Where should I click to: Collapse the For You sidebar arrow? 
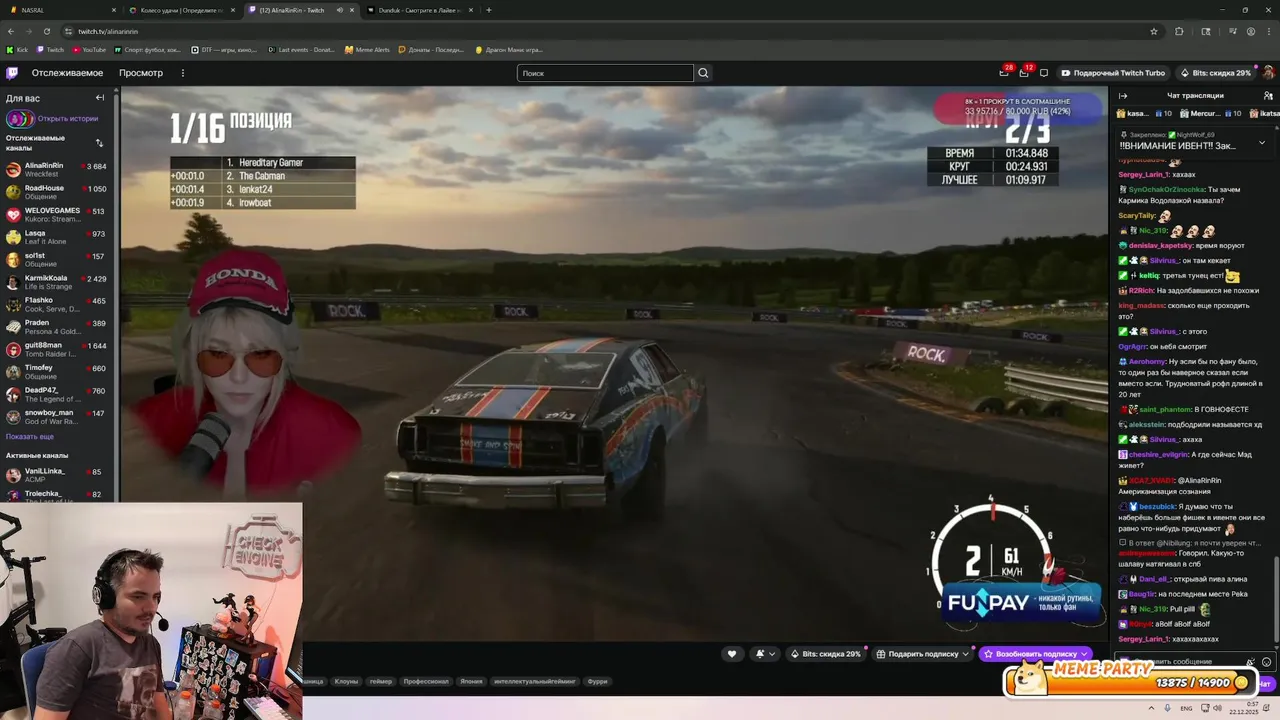pos(100,98)
